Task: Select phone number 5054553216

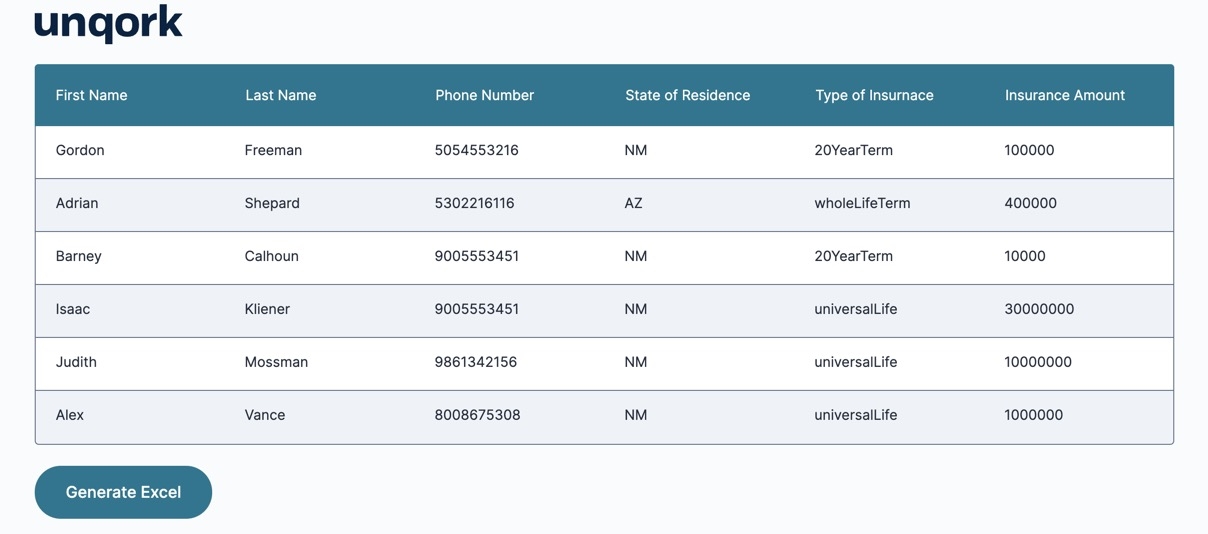Action: pyautogui.click(x=476, y=150)
